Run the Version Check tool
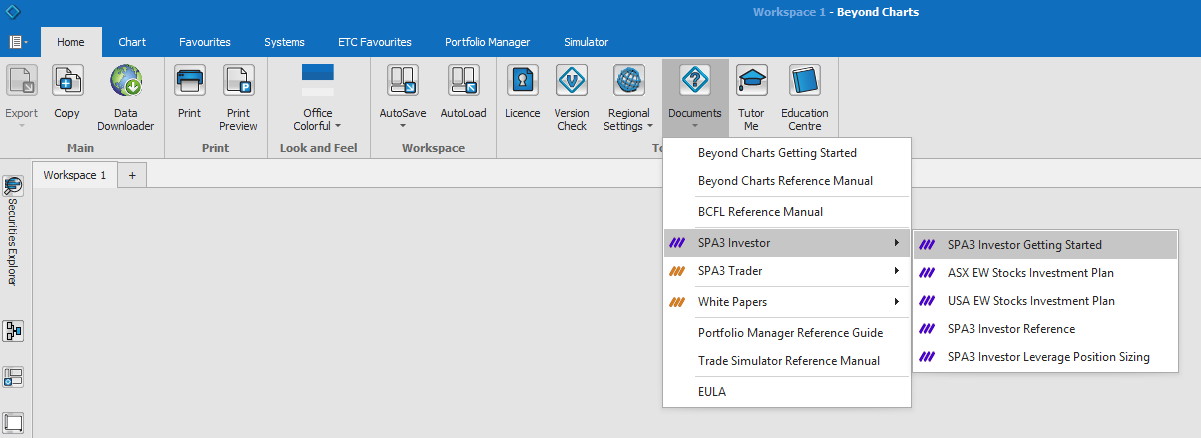This screenshot has width=1201, height=438. [572, 81]
